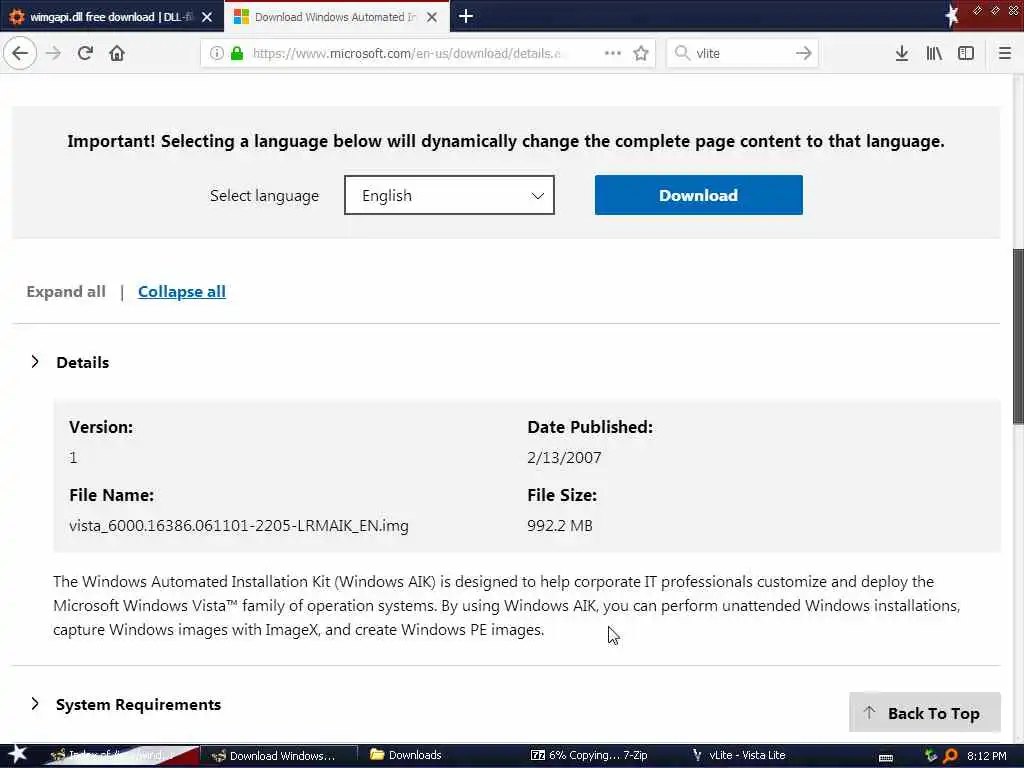Click the Back To Top button
The height and width of the screenshot is (768, 1024).
coord(924,712)
